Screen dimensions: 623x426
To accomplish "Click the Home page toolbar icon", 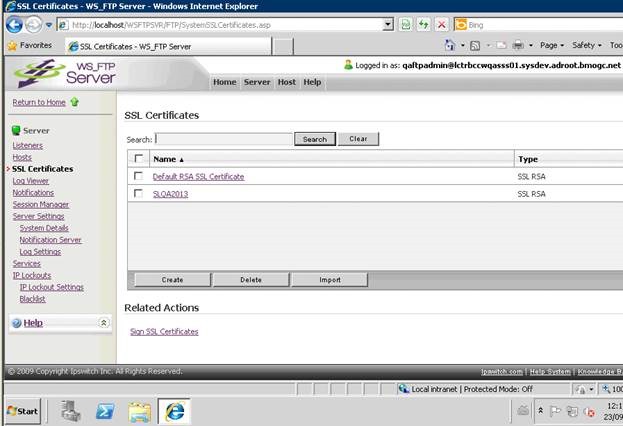I will click(449, 45).
